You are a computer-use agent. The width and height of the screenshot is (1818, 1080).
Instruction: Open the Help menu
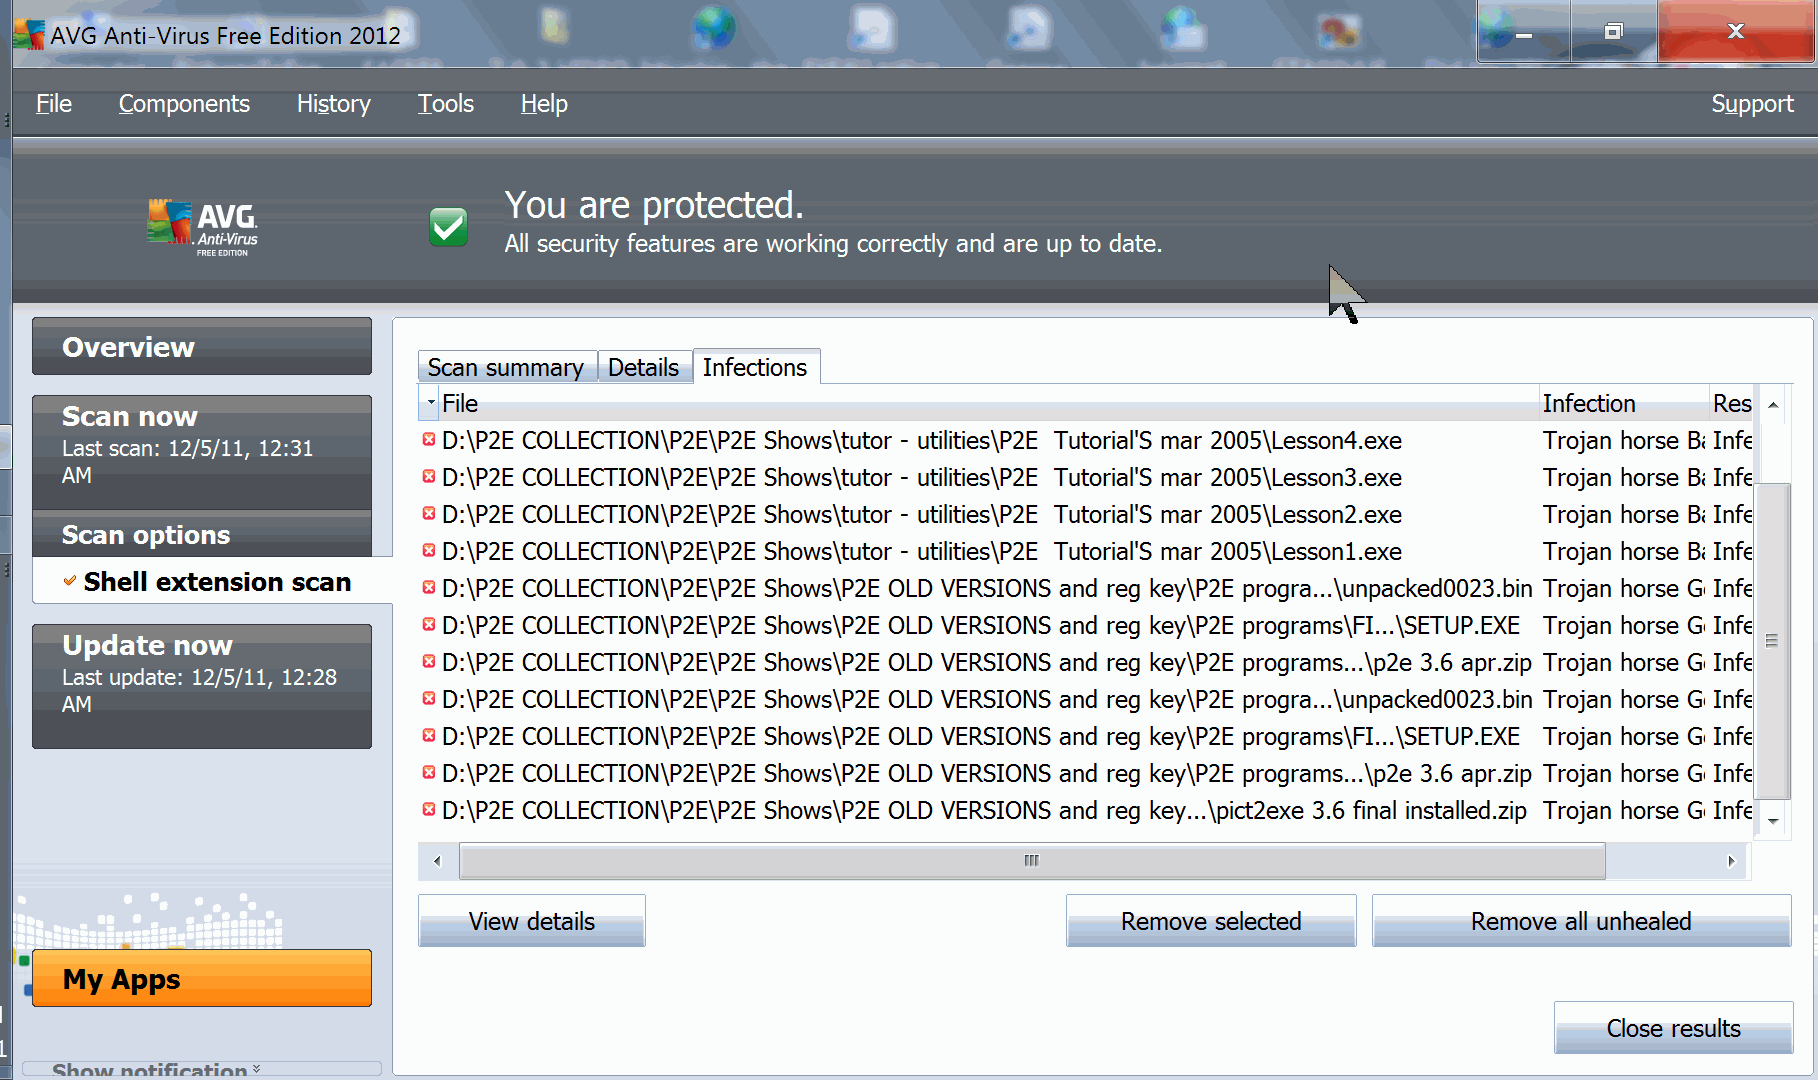pos(544,104)
